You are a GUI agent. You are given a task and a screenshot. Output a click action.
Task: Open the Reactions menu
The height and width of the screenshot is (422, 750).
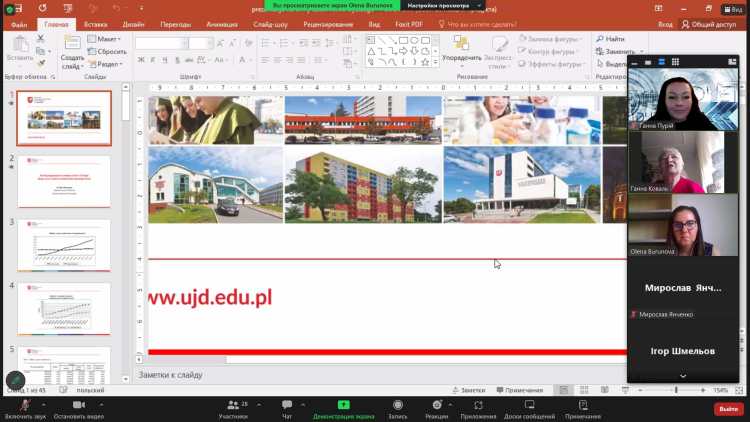click(436, 404)
